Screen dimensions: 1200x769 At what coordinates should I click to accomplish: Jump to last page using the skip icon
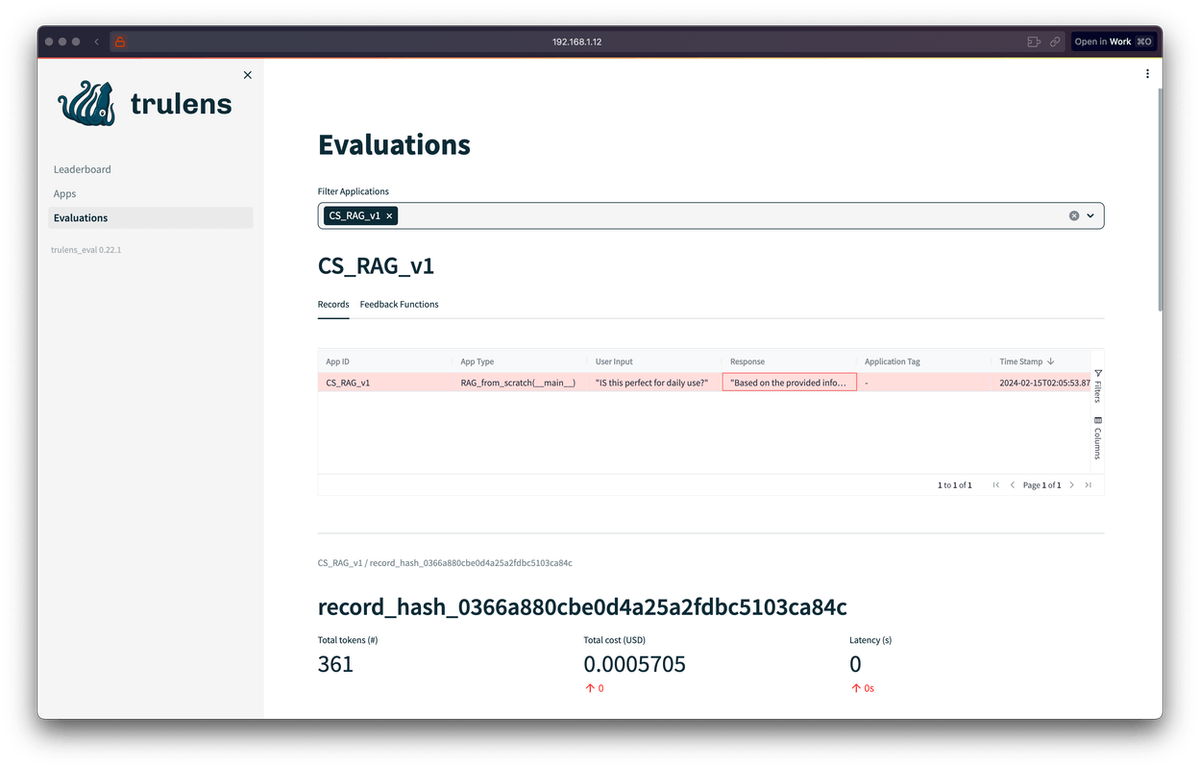coord(1088,484)
